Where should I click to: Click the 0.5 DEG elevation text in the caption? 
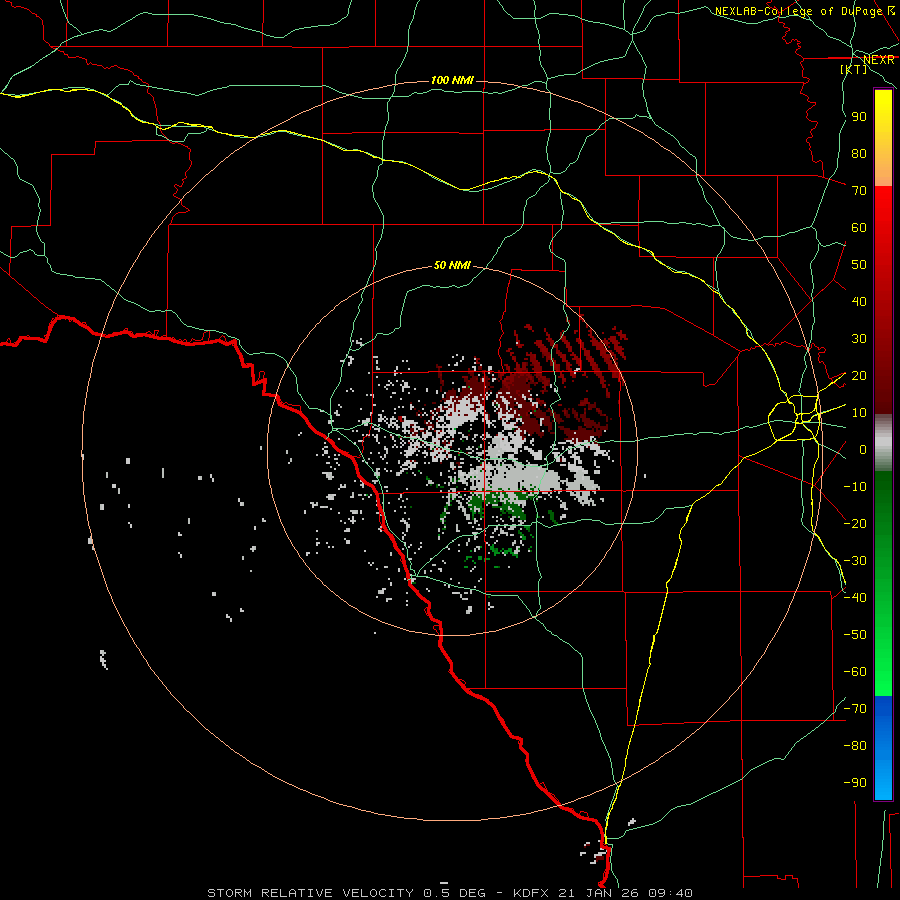tap(455, 893)
